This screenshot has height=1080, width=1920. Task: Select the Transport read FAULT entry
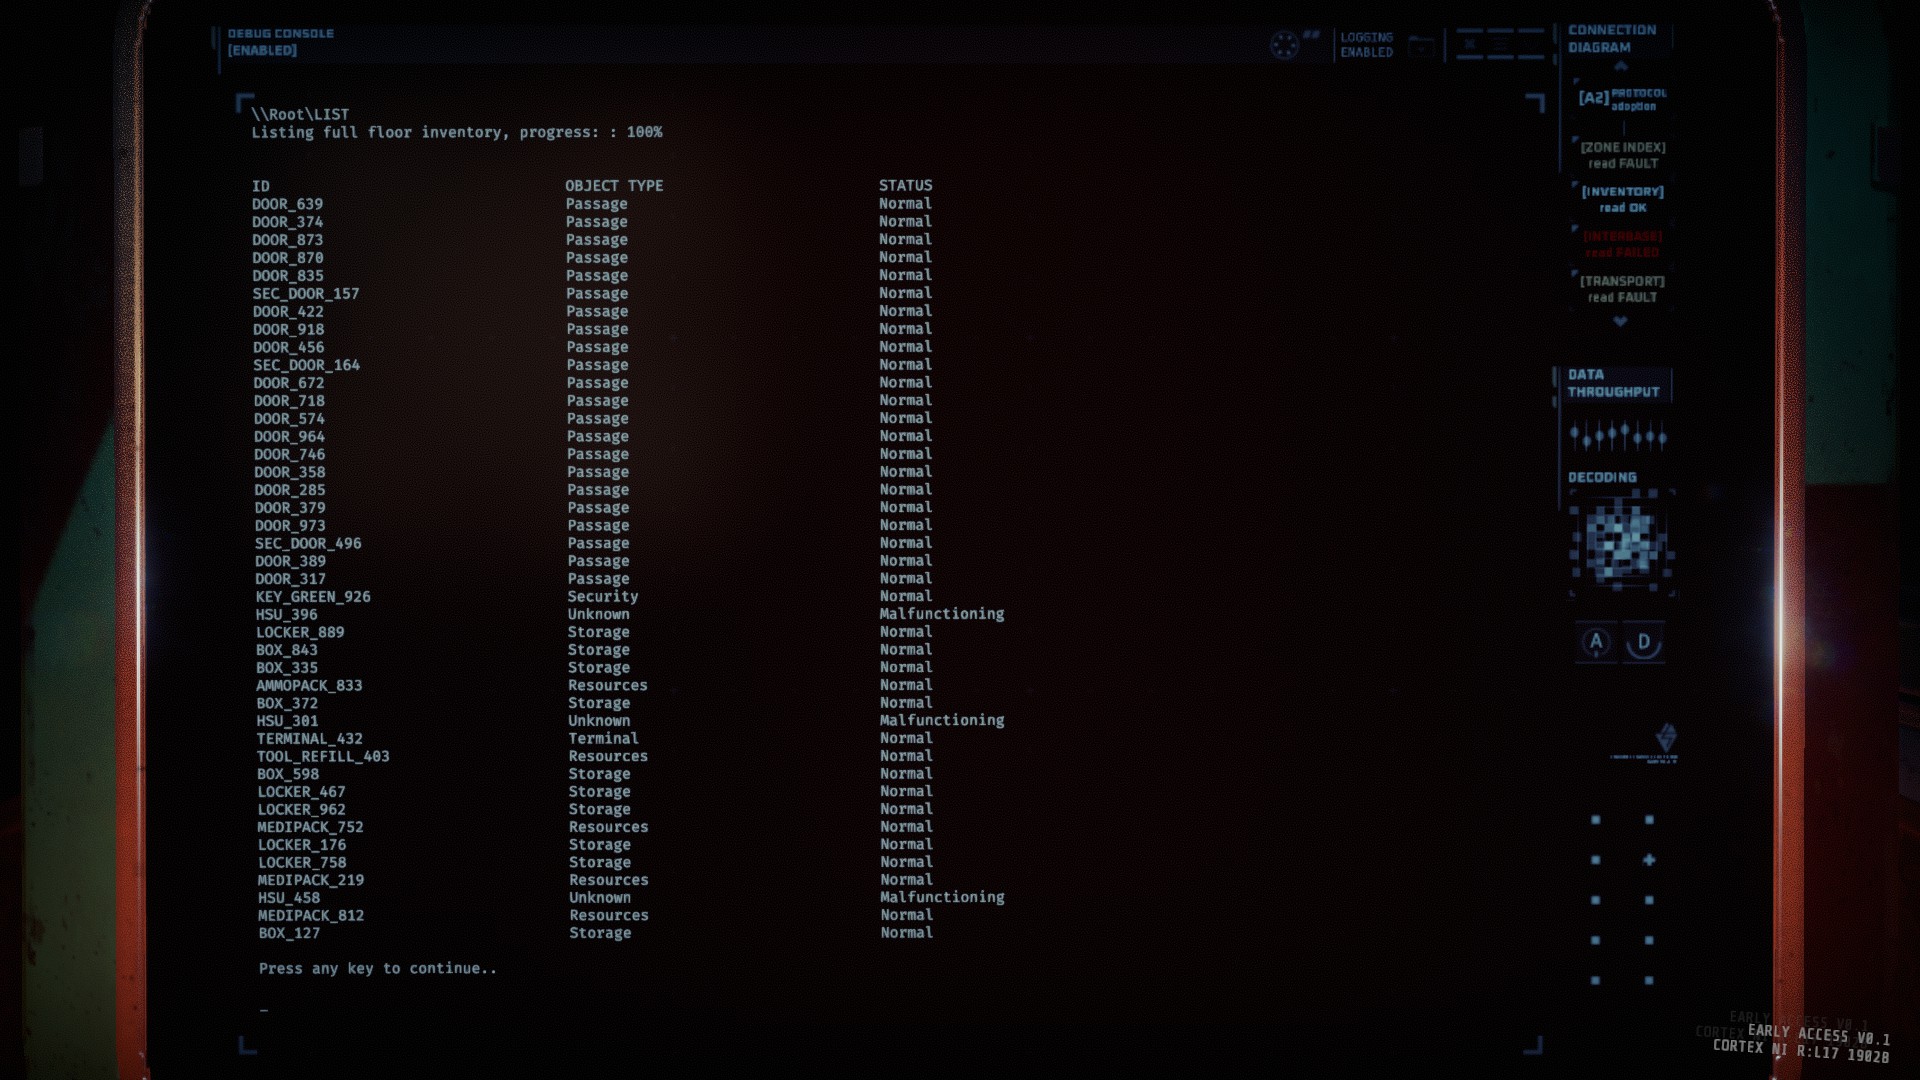(1622, 289)
